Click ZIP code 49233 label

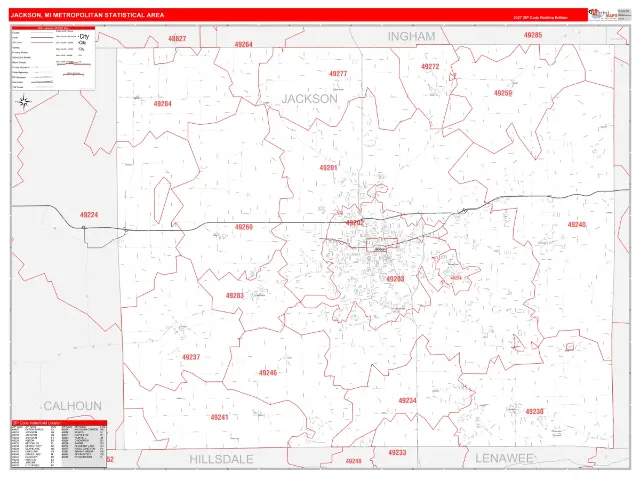[x=397, y=453]
